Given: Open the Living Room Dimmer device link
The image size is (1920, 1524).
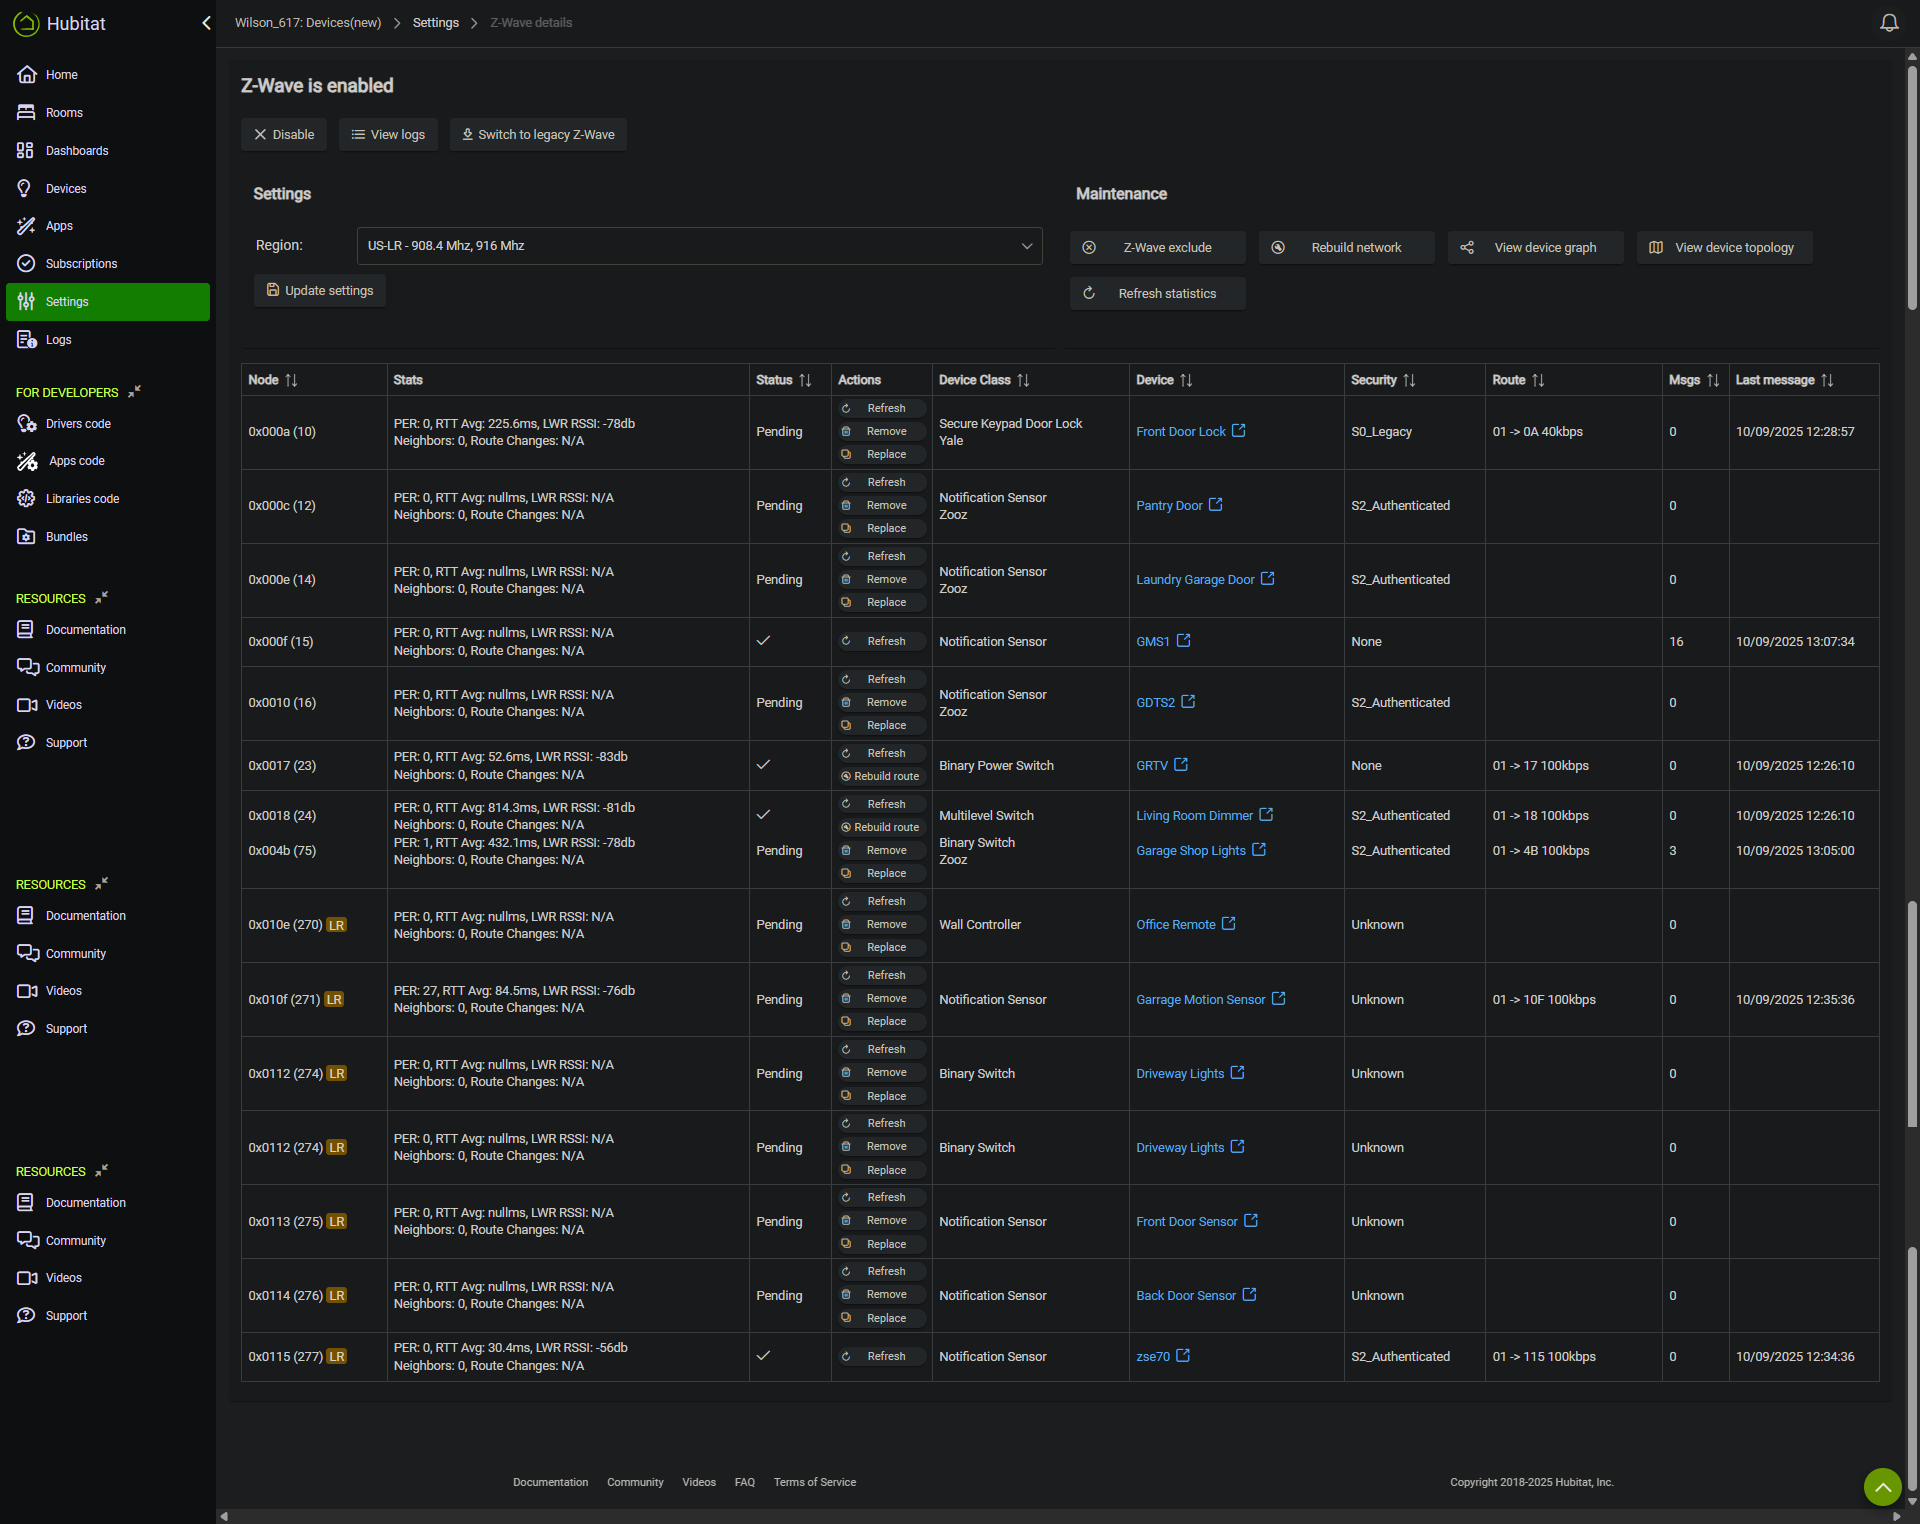Looking at the screenshot, I should click(1194, 816).
